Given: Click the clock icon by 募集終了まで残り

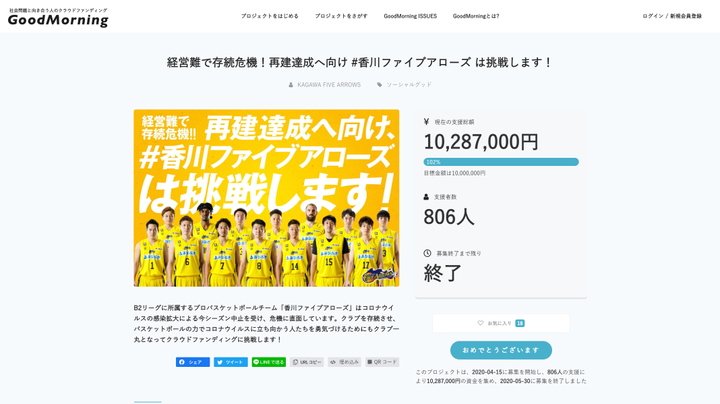Looking at the screenshot, I should (x=427, y=253).
